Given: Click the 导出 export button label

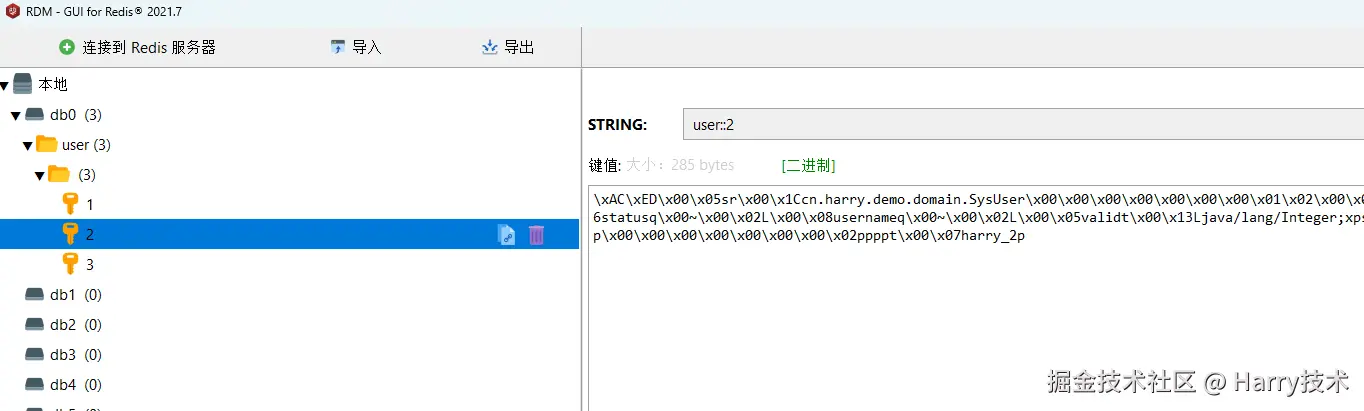Looking at the screenshot, I should [x=518, y=47].
